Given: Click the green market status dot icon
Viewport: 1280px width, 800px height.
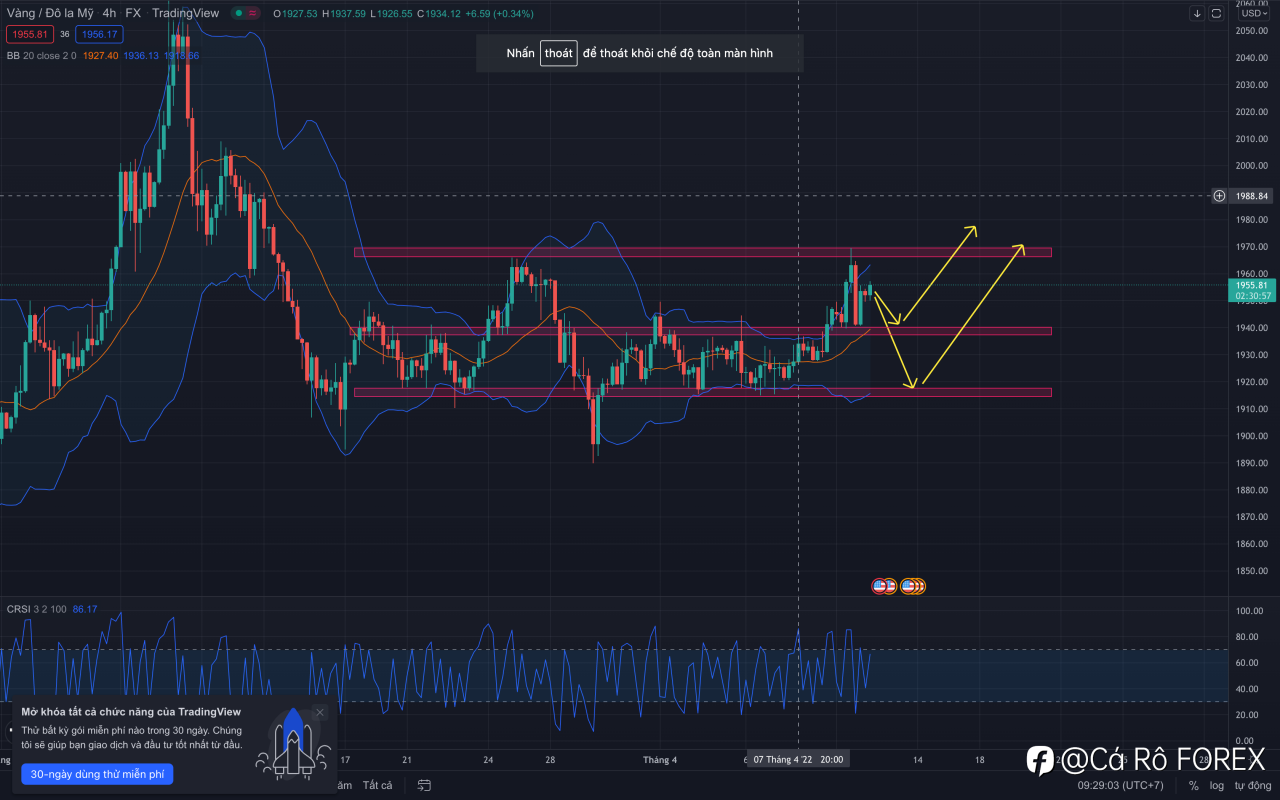Looking at the screenshot, I should 239,14.
